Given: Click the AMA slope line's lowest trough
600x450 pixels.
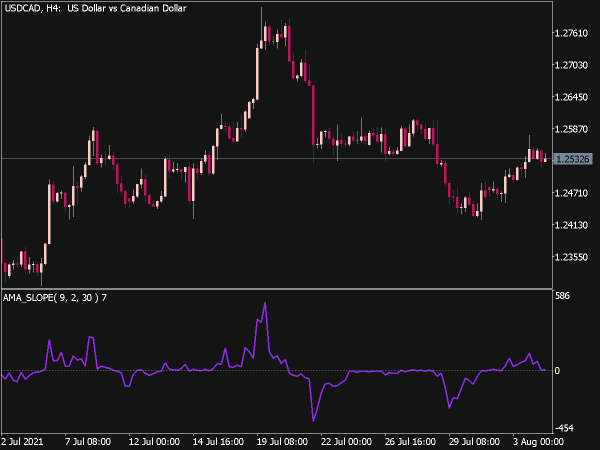Looking at the screenshot, I should 313,420.
